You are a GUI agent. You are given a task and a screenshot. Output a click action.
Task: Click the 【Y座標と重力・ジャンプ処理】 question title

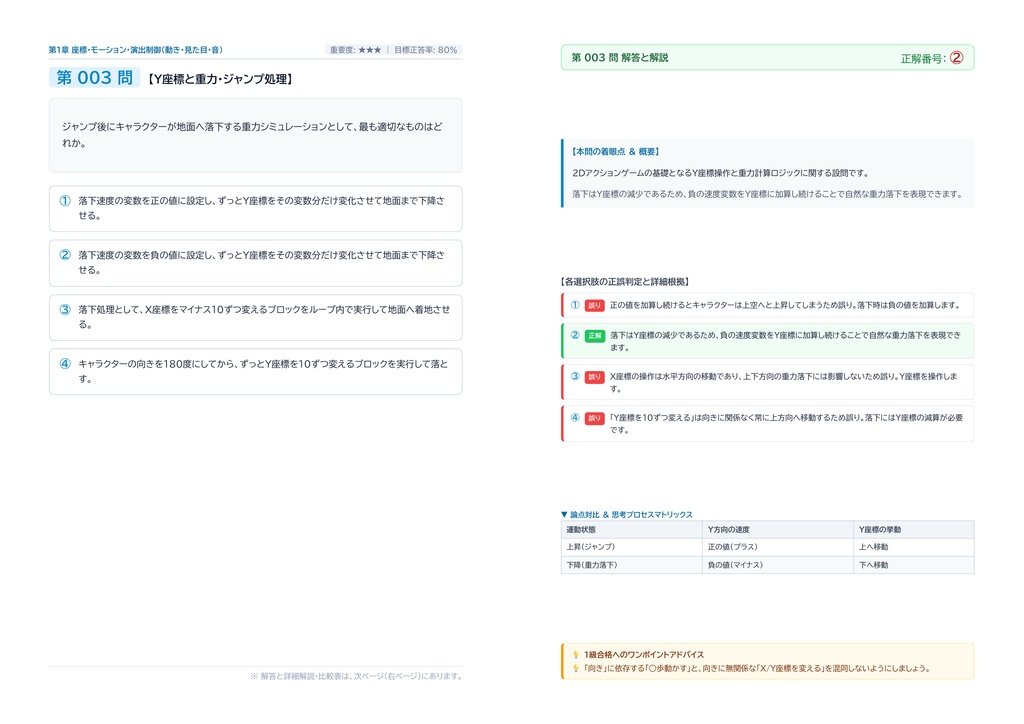220,79
